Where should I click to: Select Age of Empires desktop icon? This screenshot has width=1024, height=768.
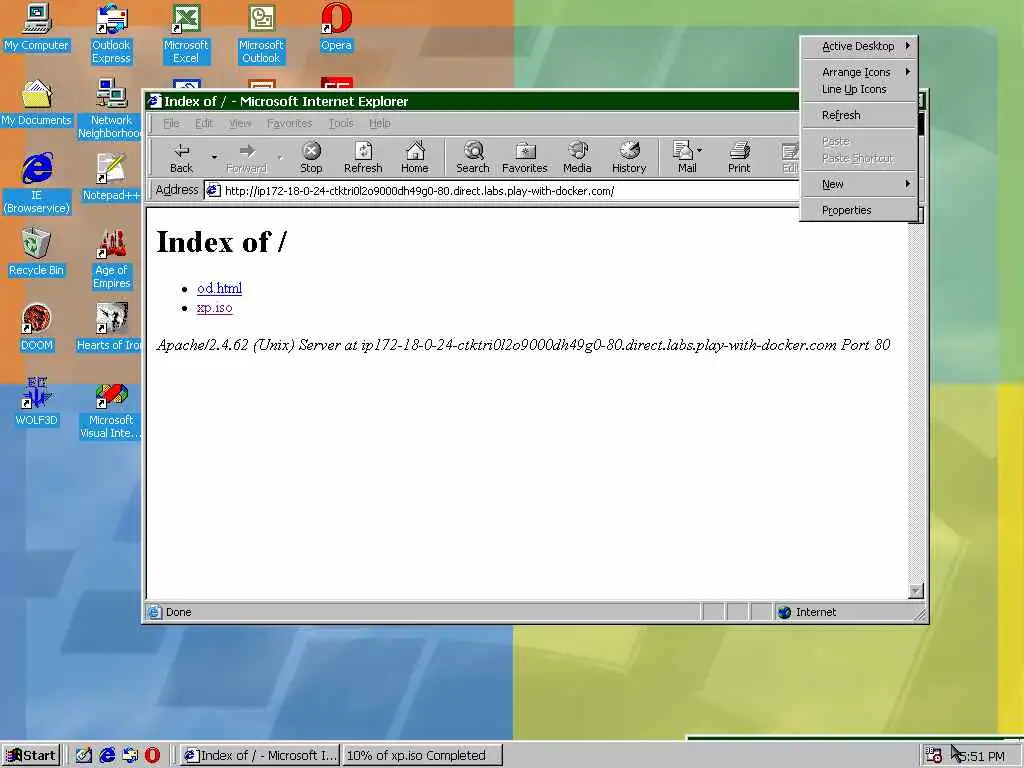click(x=112, y=259)
